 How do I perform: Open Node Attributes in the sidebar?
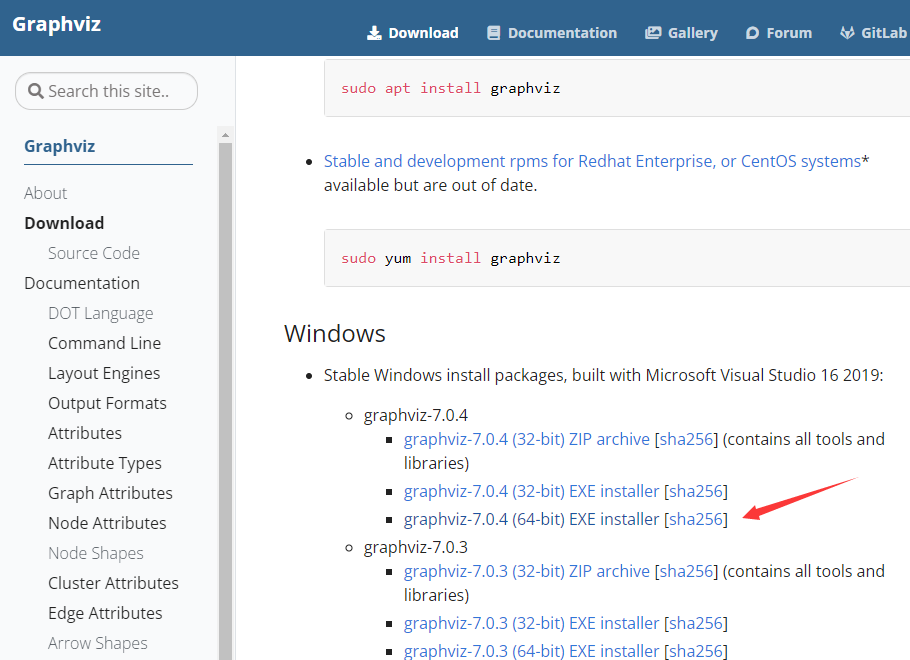[x=107, y=524]
